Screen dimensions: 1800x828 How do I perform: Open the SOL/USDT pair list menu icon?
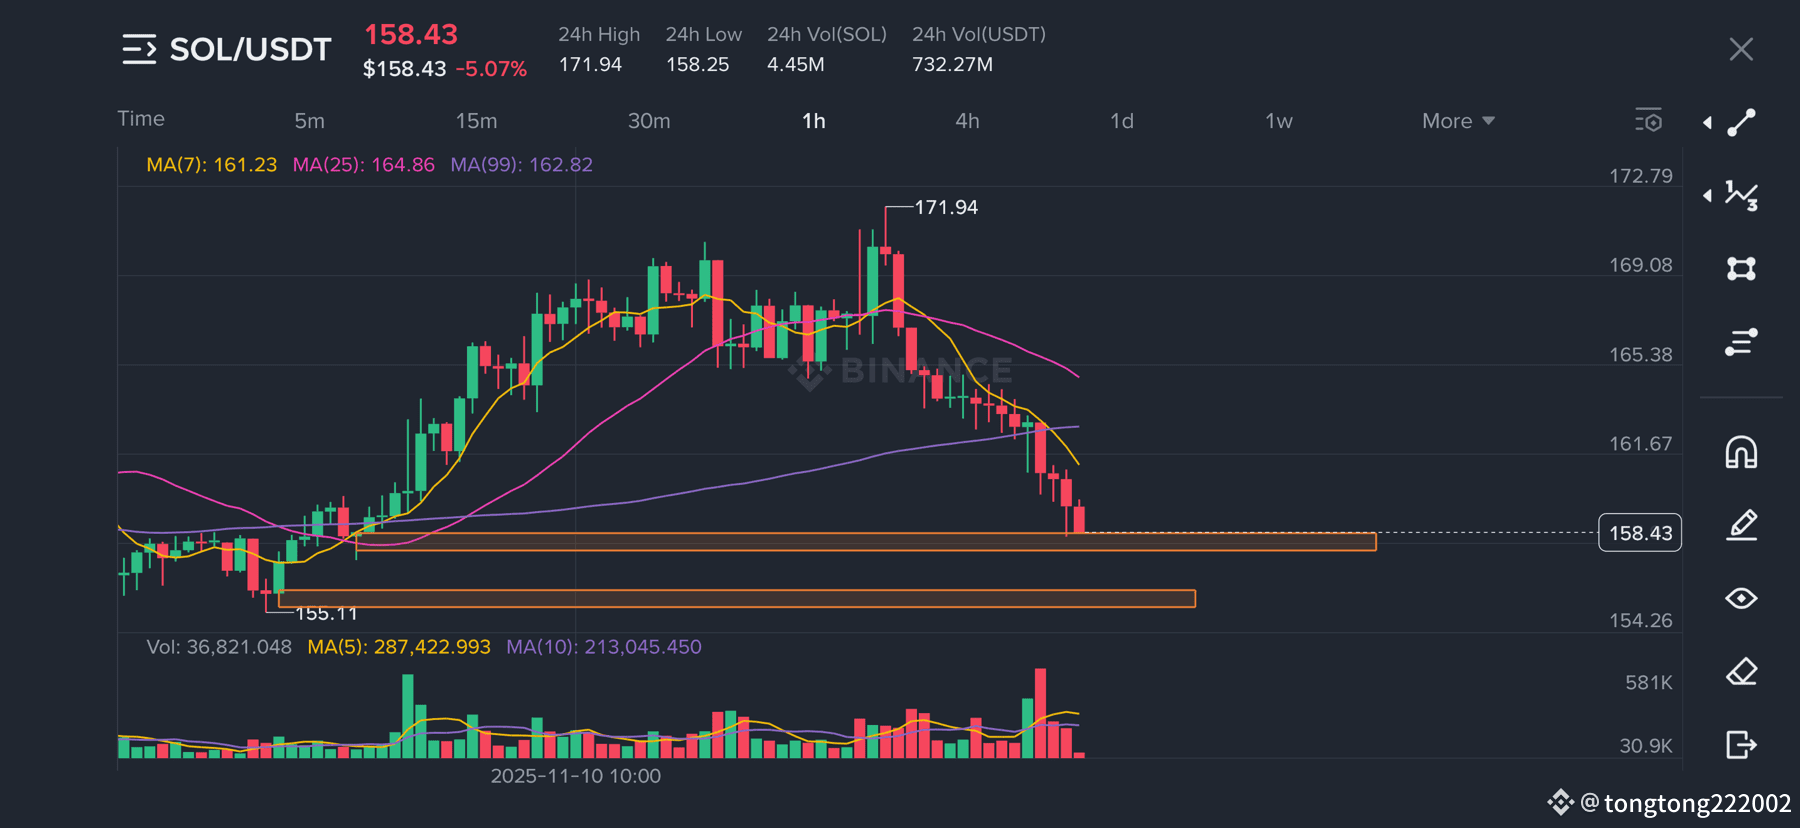pos(139,49)
